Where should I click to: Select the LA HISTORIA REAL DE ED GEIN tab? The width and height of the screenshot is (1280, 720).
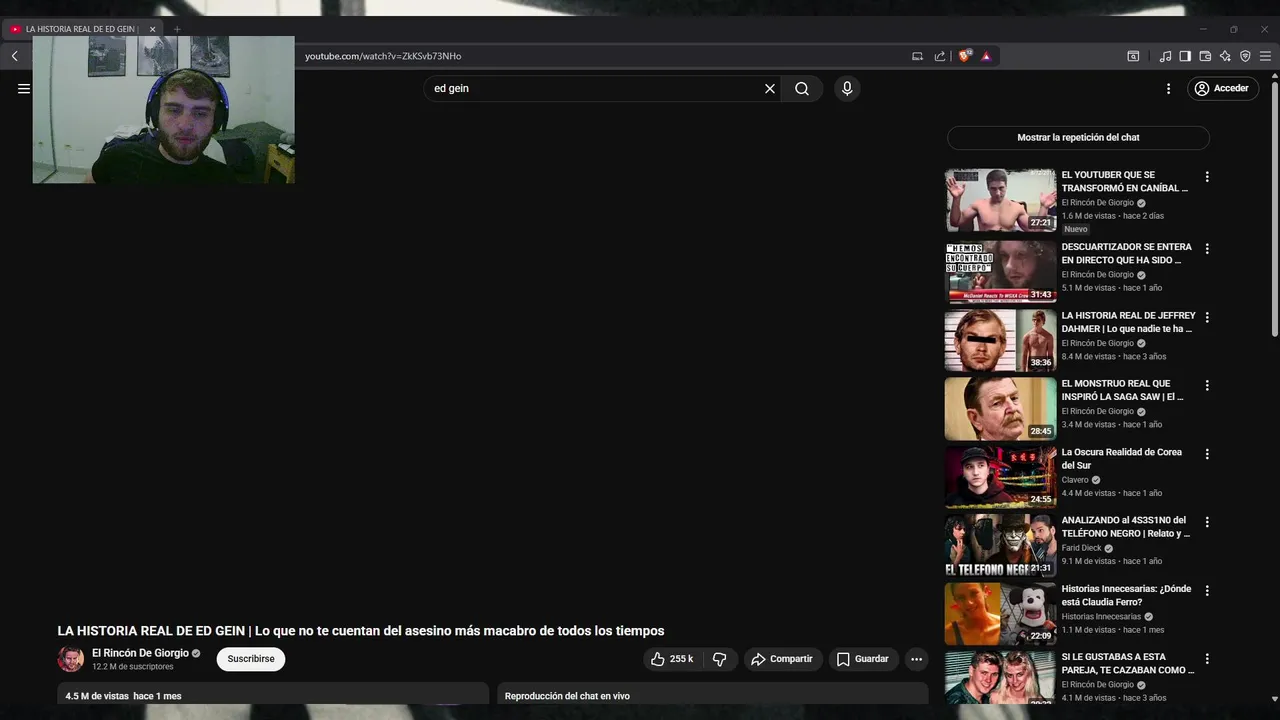81,29
